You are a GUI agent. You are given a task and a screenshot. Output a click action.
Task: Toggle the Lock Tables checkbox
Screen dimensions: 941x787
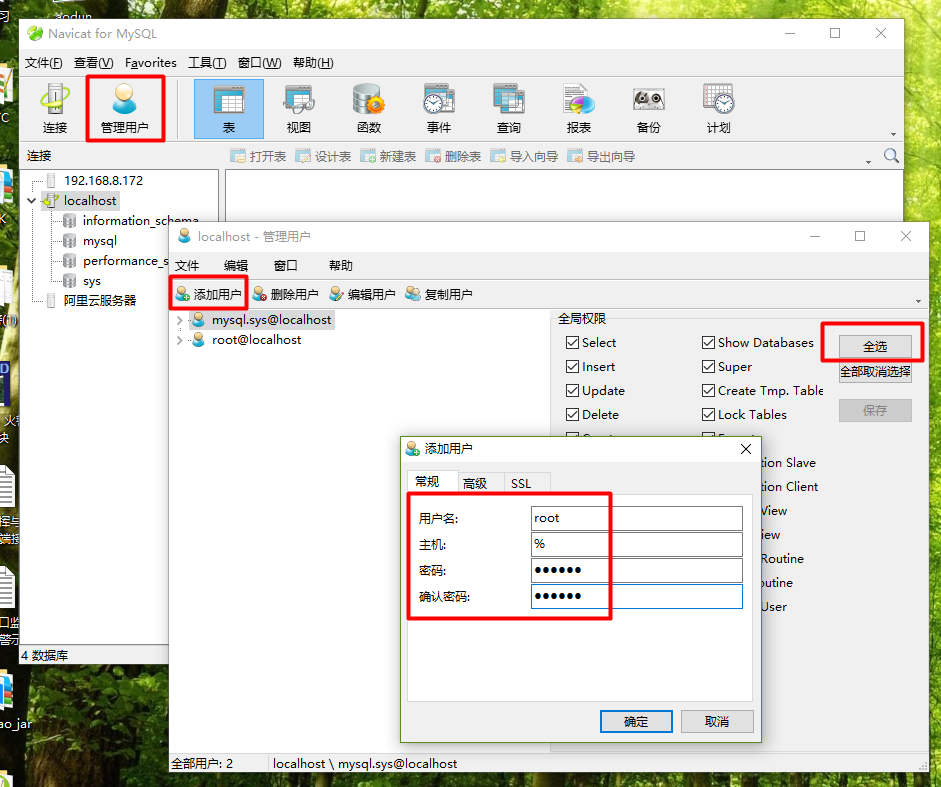click(x=708, y=415)
